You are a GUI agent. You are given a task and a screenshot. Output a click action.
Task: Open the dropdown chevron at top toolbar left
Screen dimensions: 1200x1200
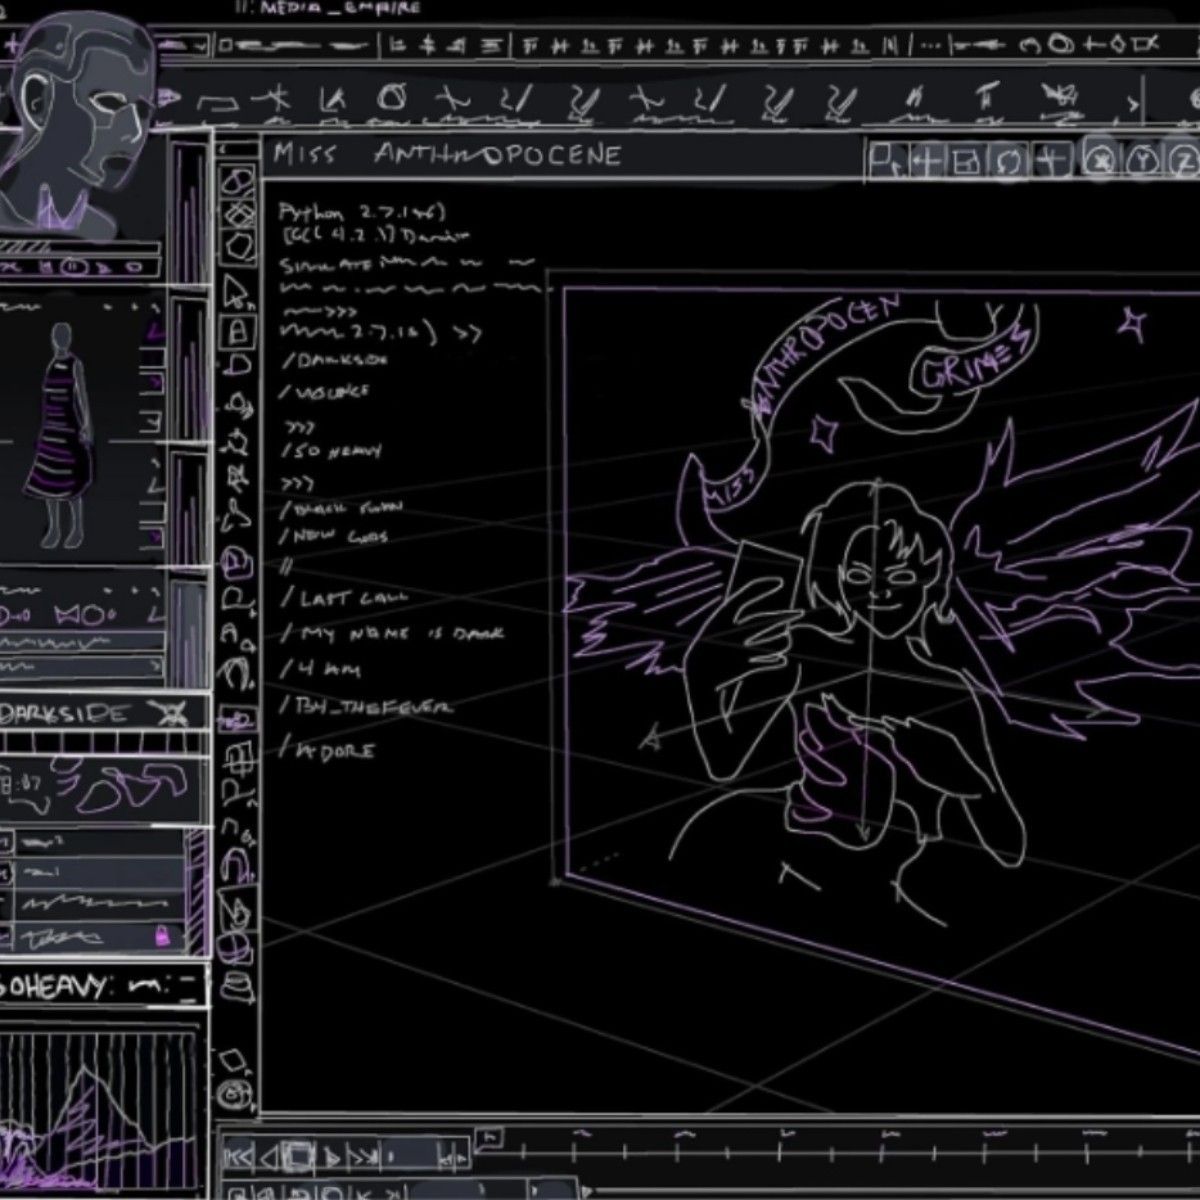click(200, 45)
